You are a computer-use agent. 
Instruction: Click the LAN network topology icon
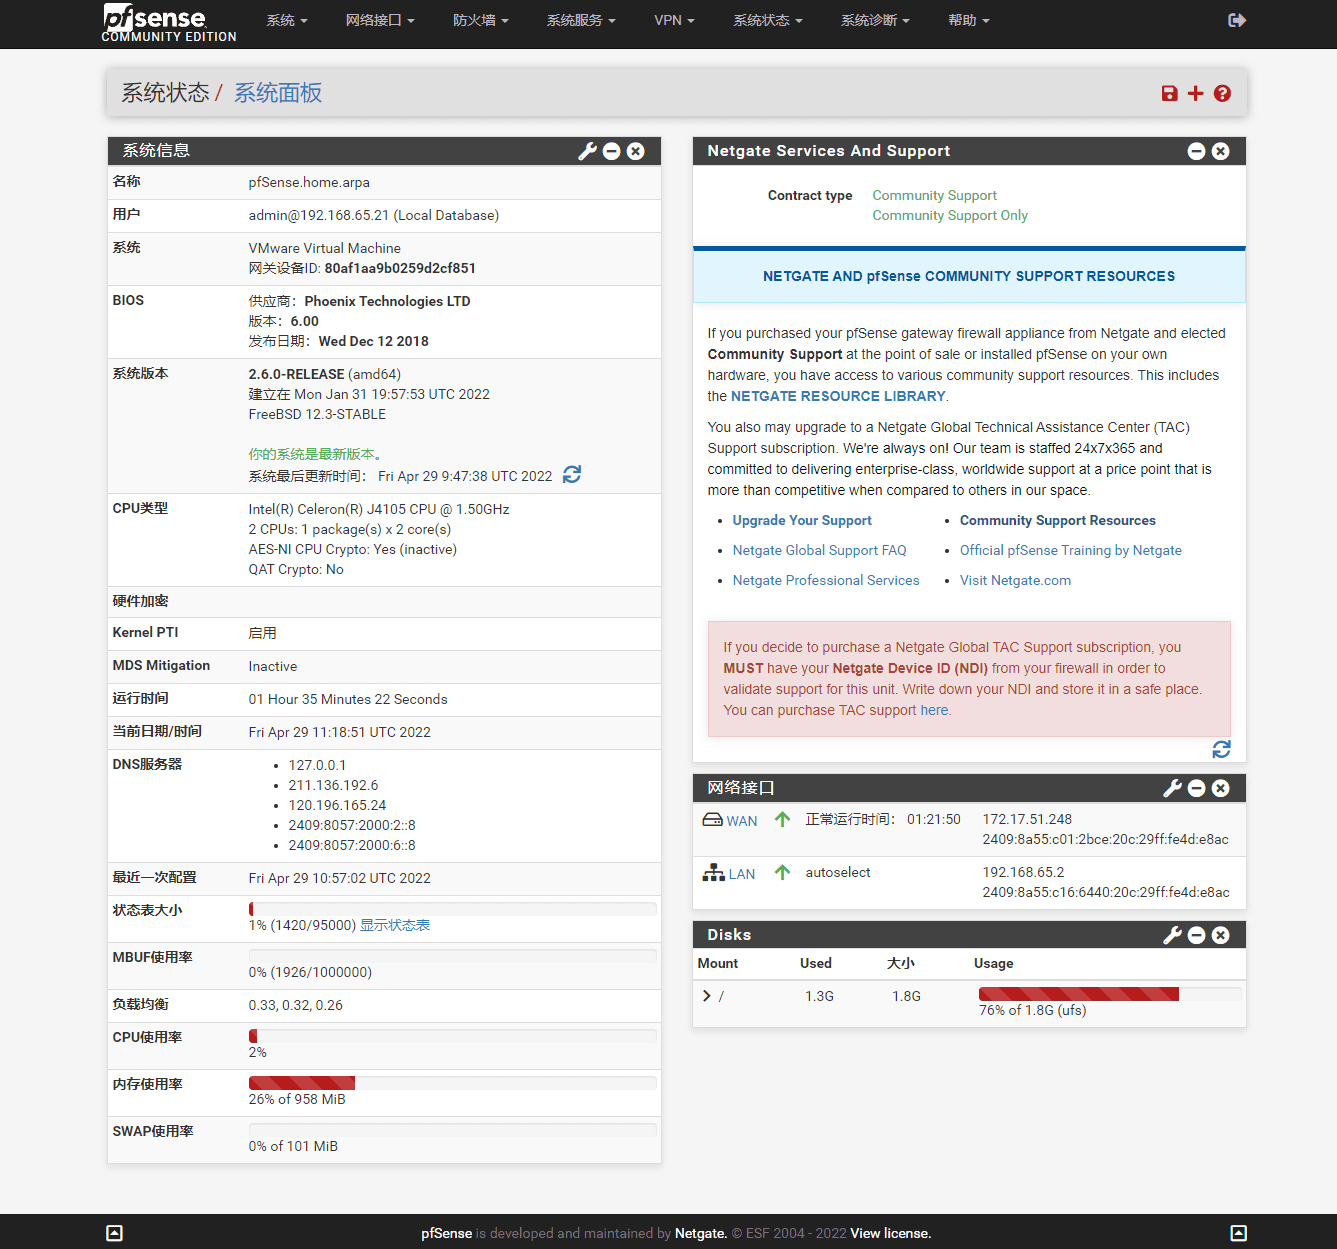[713, 873]
